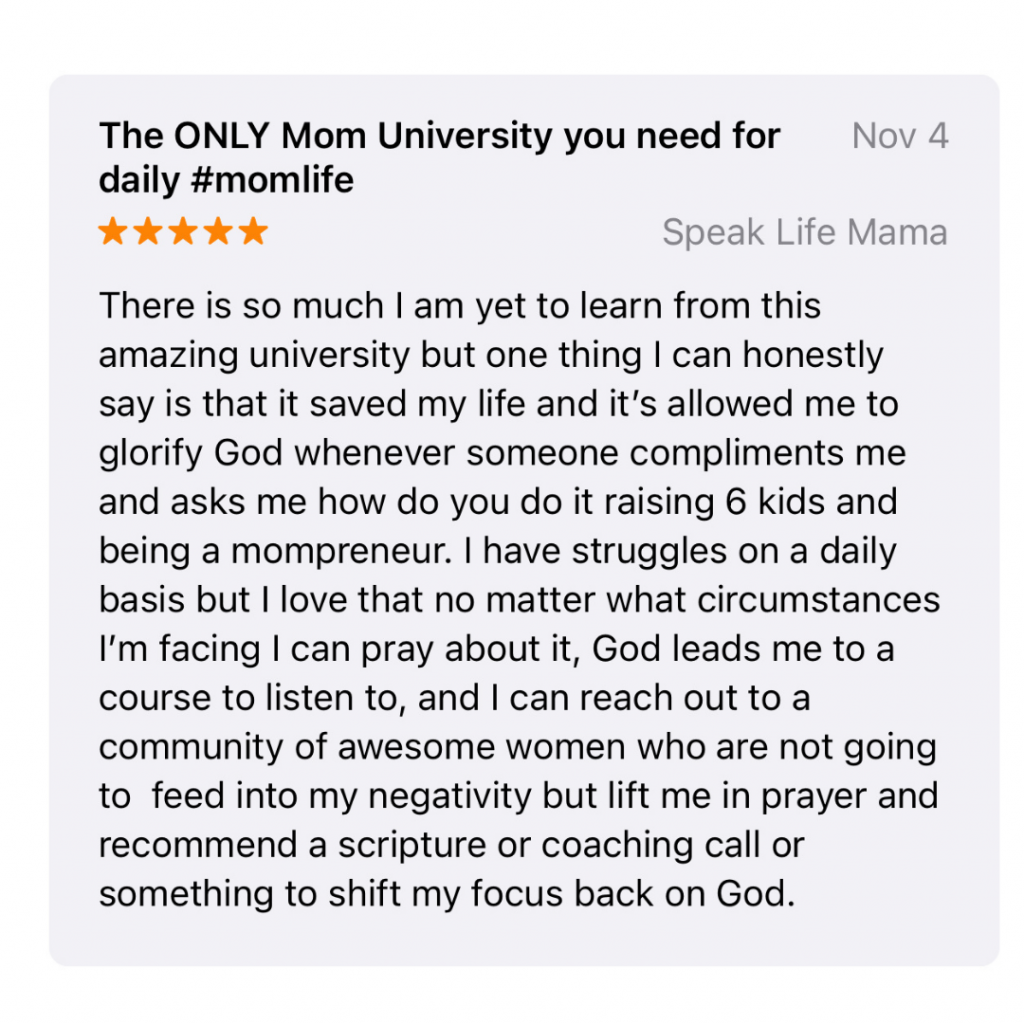Viewport: 1024px width, 1024px height.
Task: Click the final line 'something to shift my focus'
Action: pos(447,893)
